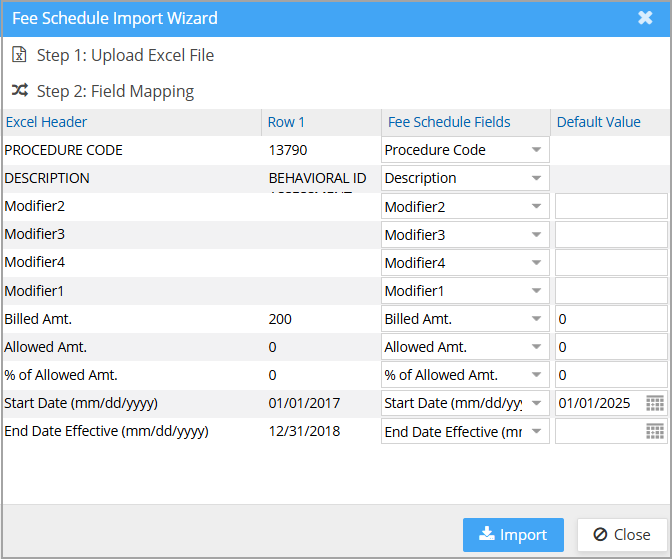Click the Fee Schedule Fields column heading

click(x=448, y=122)
